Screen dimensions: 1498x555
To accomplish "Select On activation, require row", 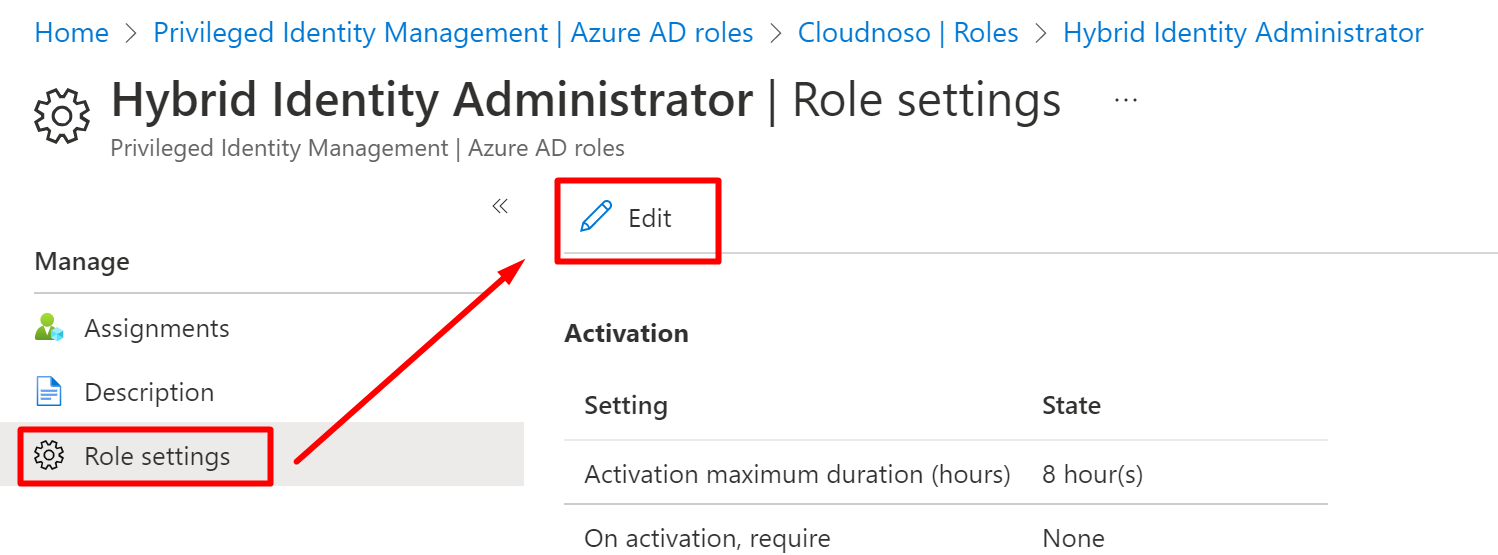I will [x=707, y=539].
